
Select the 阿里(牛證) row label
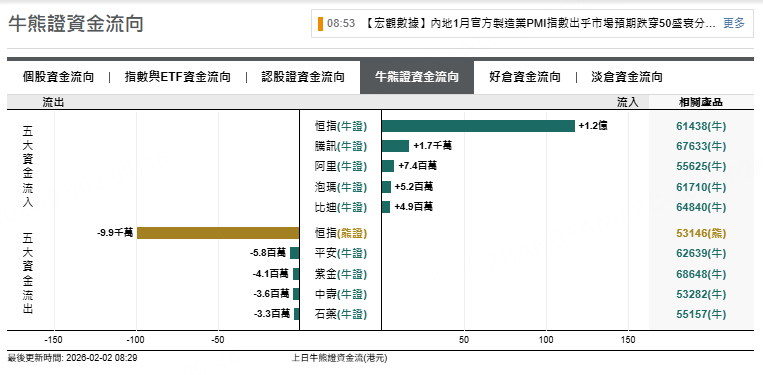tap(341, 166)
